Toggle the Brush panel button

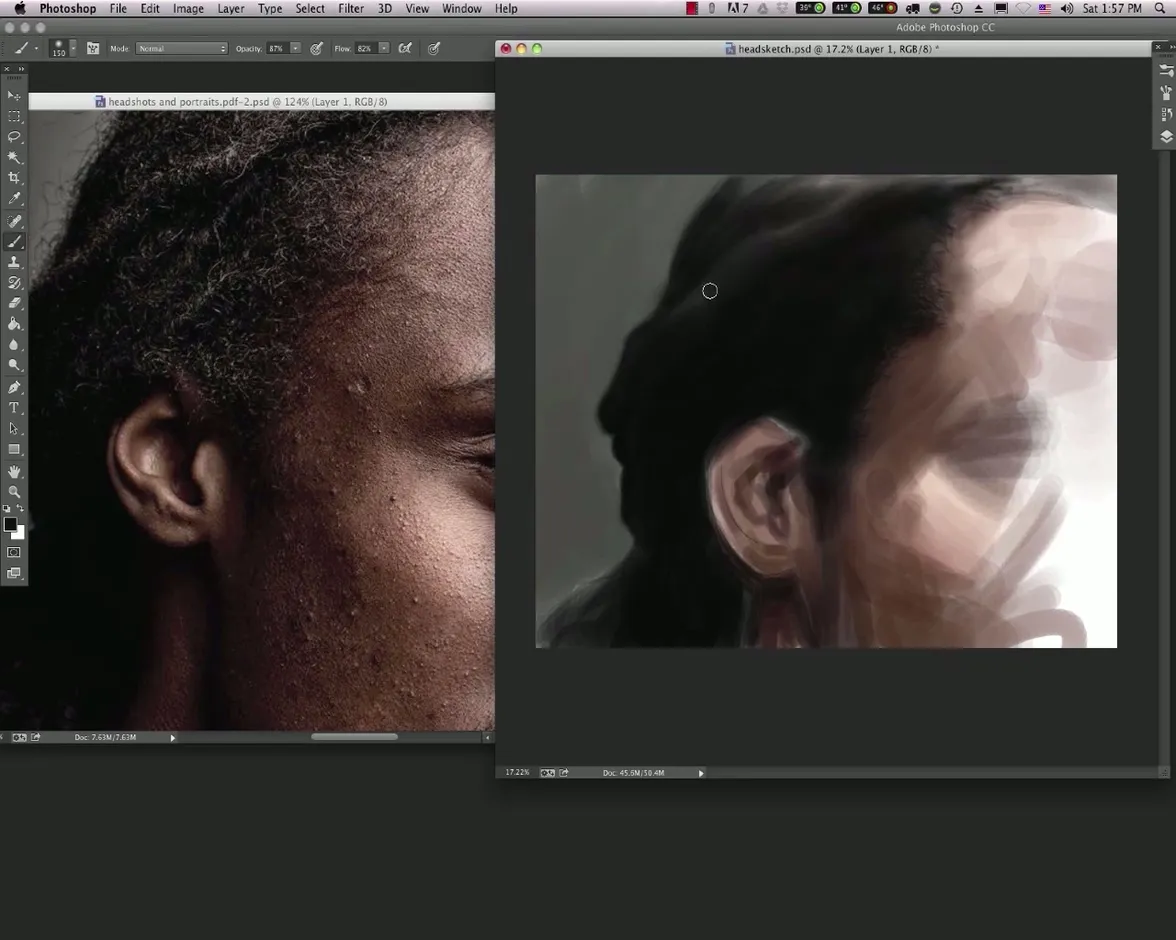click(93, 48)
